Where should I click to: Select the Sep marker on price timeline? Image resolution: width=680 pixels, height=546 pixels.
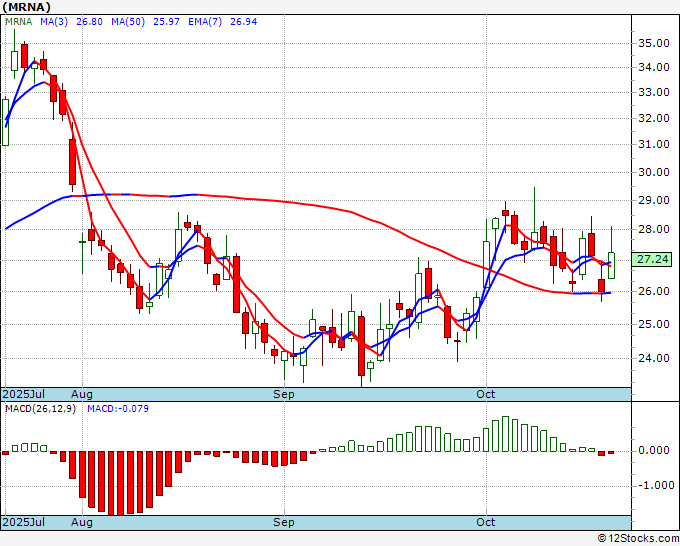point(284,394)
